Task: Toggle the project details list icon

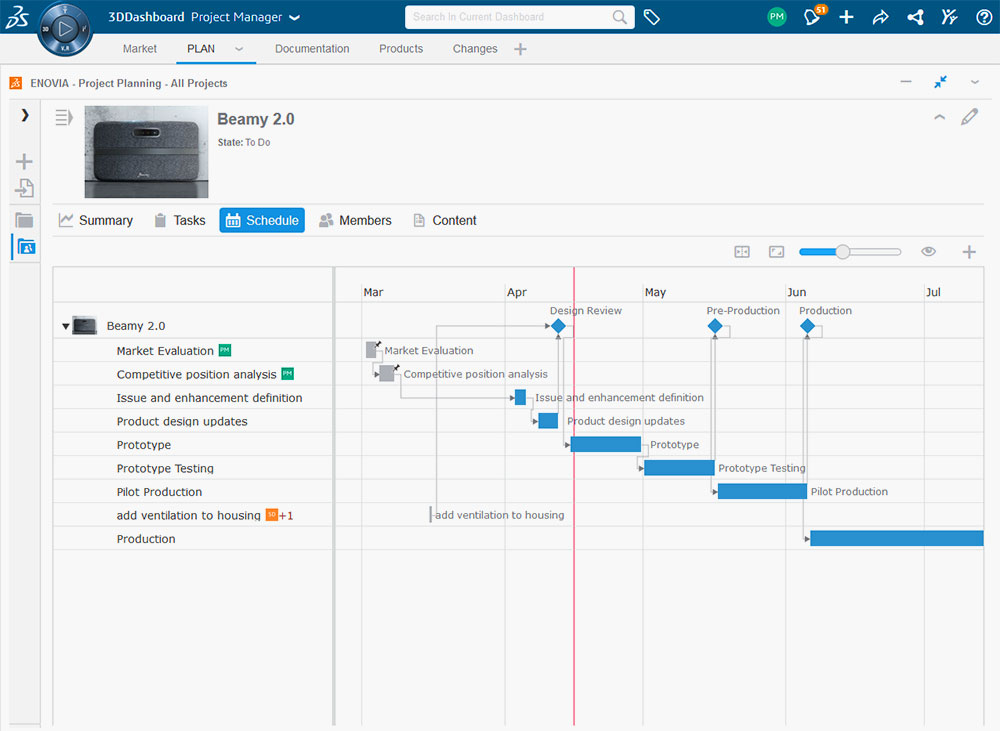Action: click(64, 118)
